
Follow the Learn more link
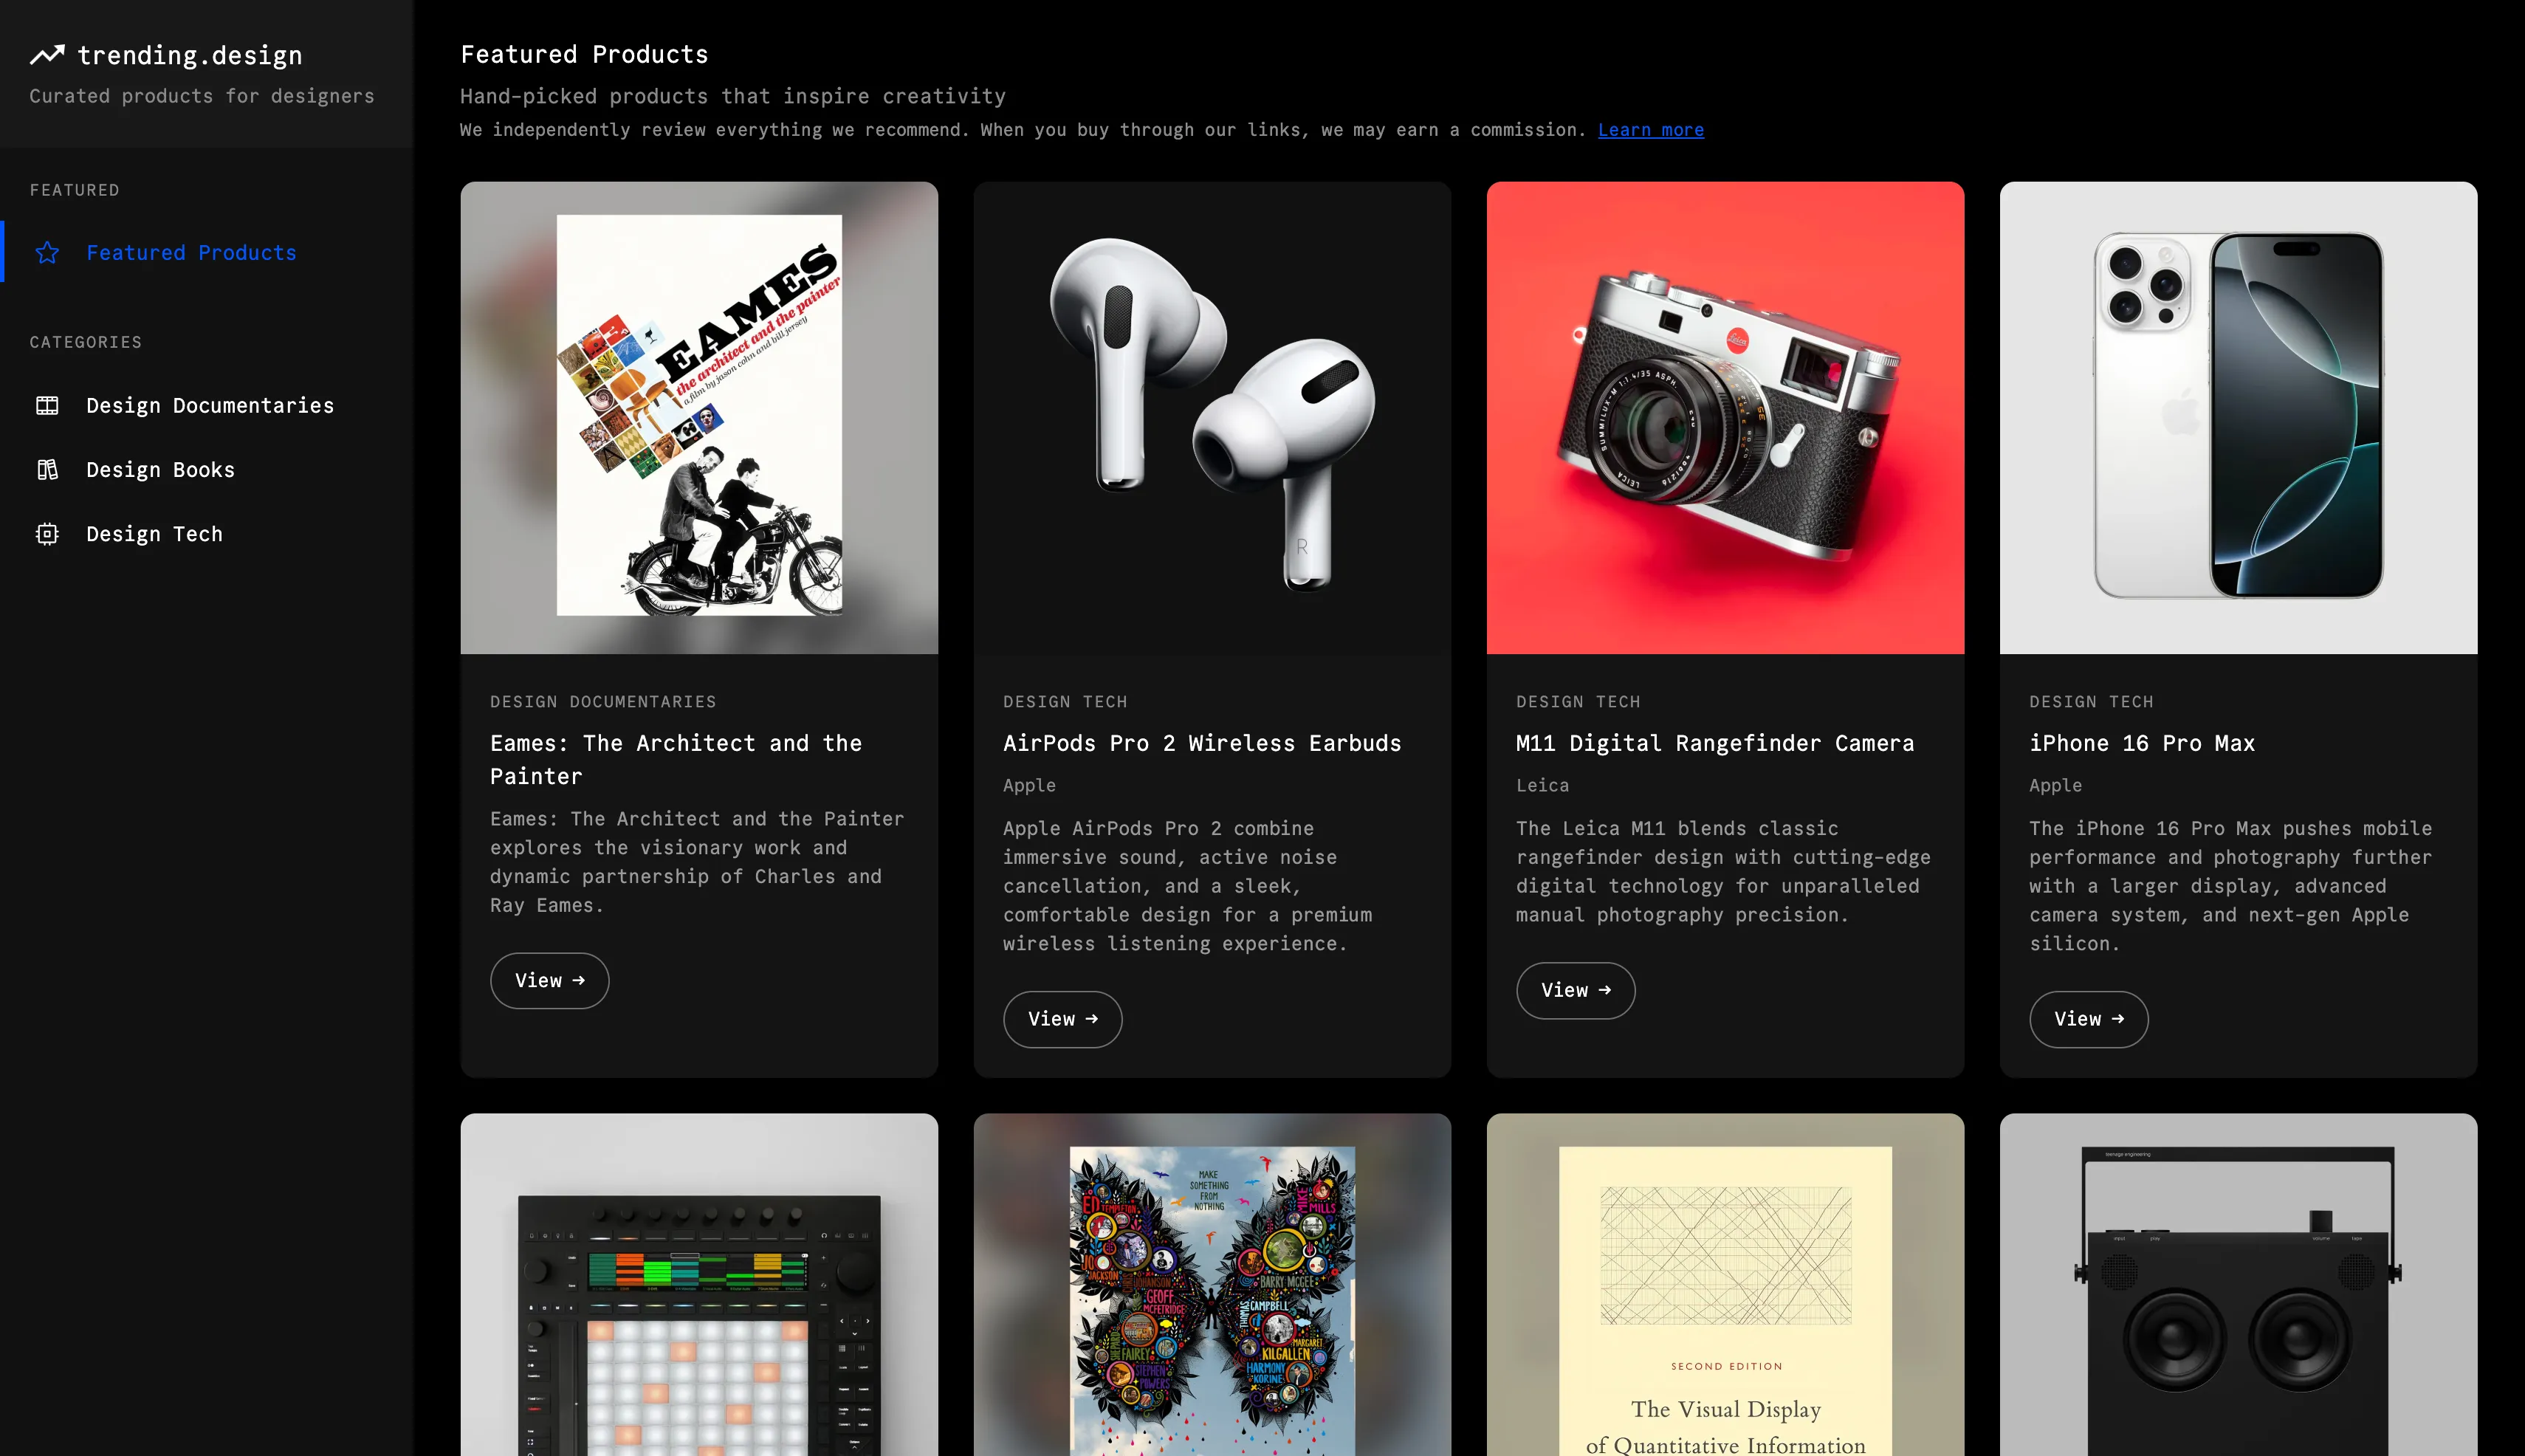tap(1650, 130)
